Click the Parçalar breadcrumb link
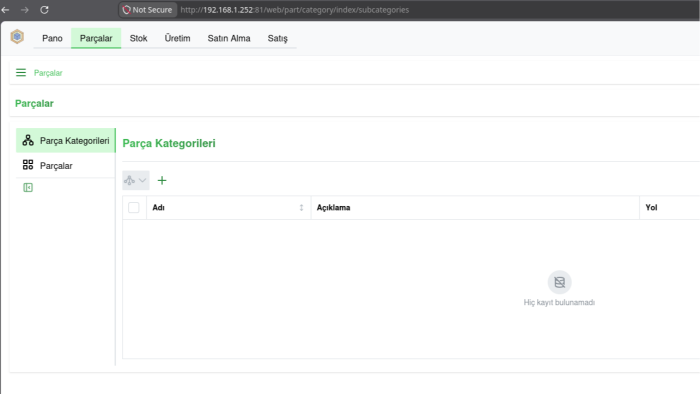The width and height of the screenshot is (700, 394). pyautogui.click(x=48, y=73)
